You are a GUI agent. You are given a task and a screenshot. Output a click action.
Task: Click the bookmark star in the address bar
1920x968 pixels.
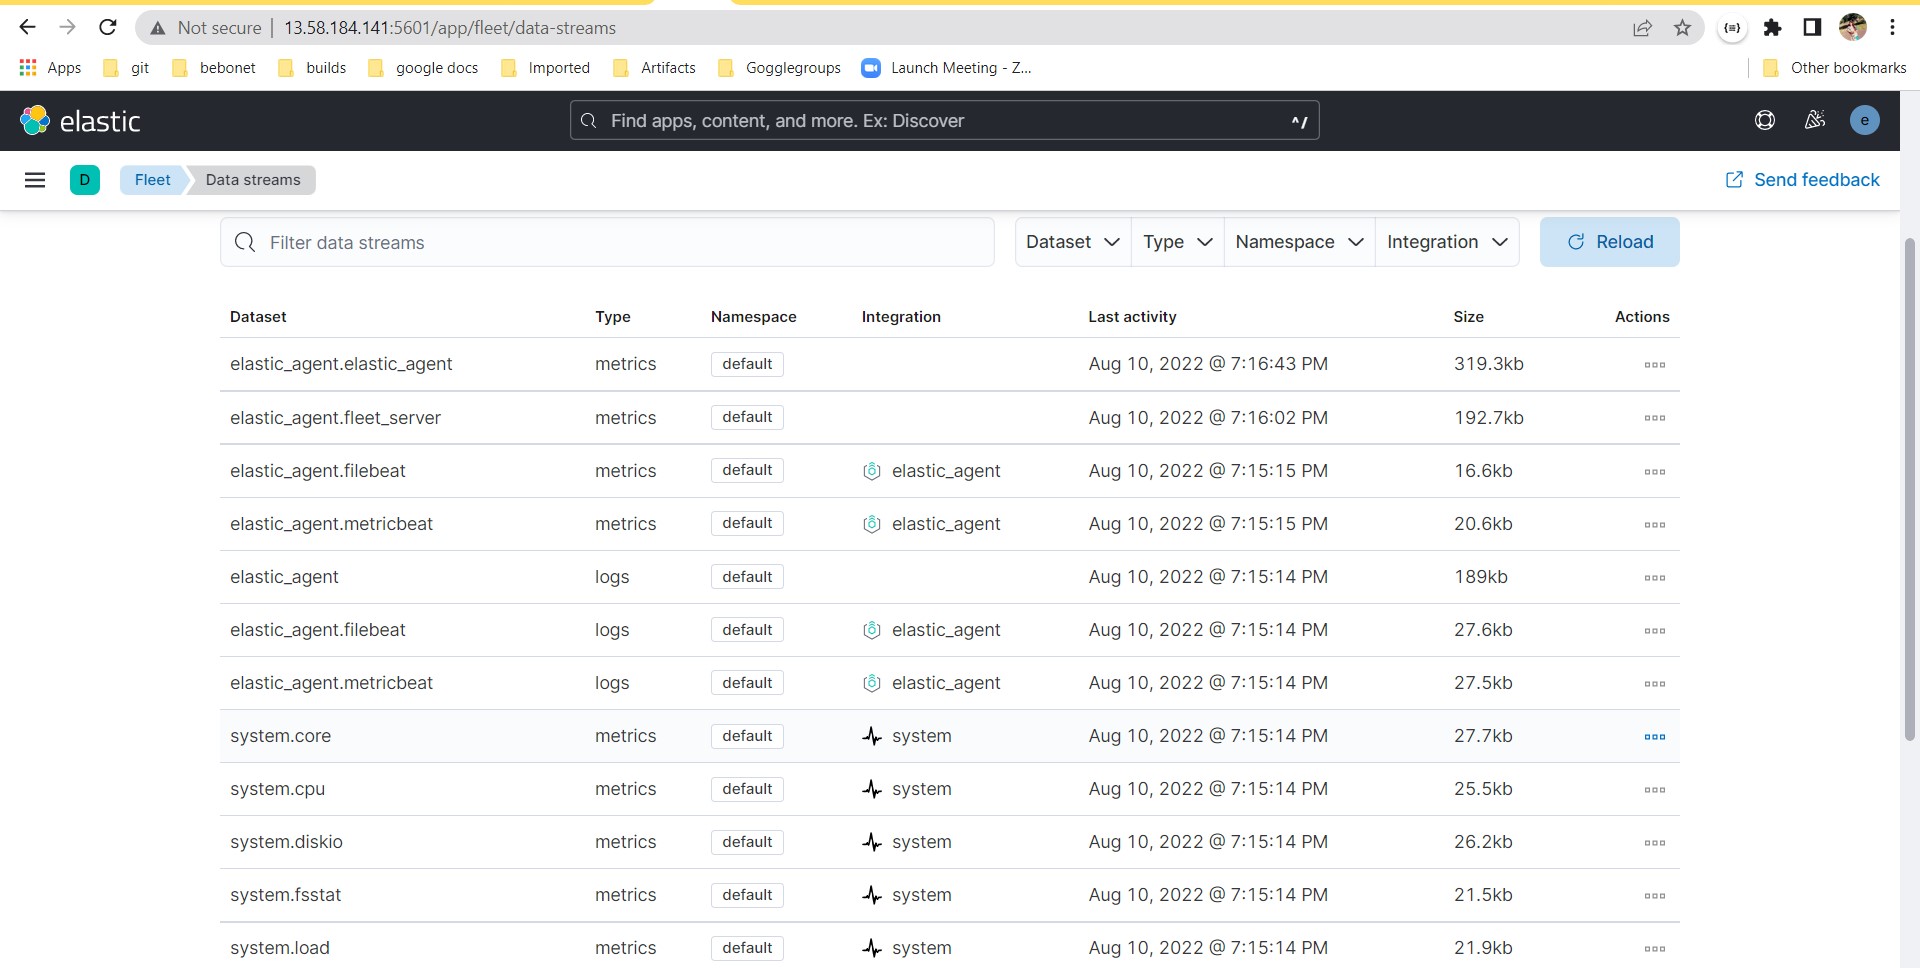(x=1682, y=27)
